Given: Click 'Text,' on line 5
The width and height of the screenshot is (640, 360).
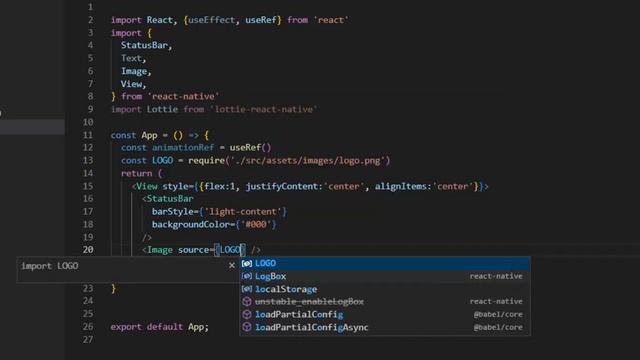Looking at the screenshot, I should [133, 58].
